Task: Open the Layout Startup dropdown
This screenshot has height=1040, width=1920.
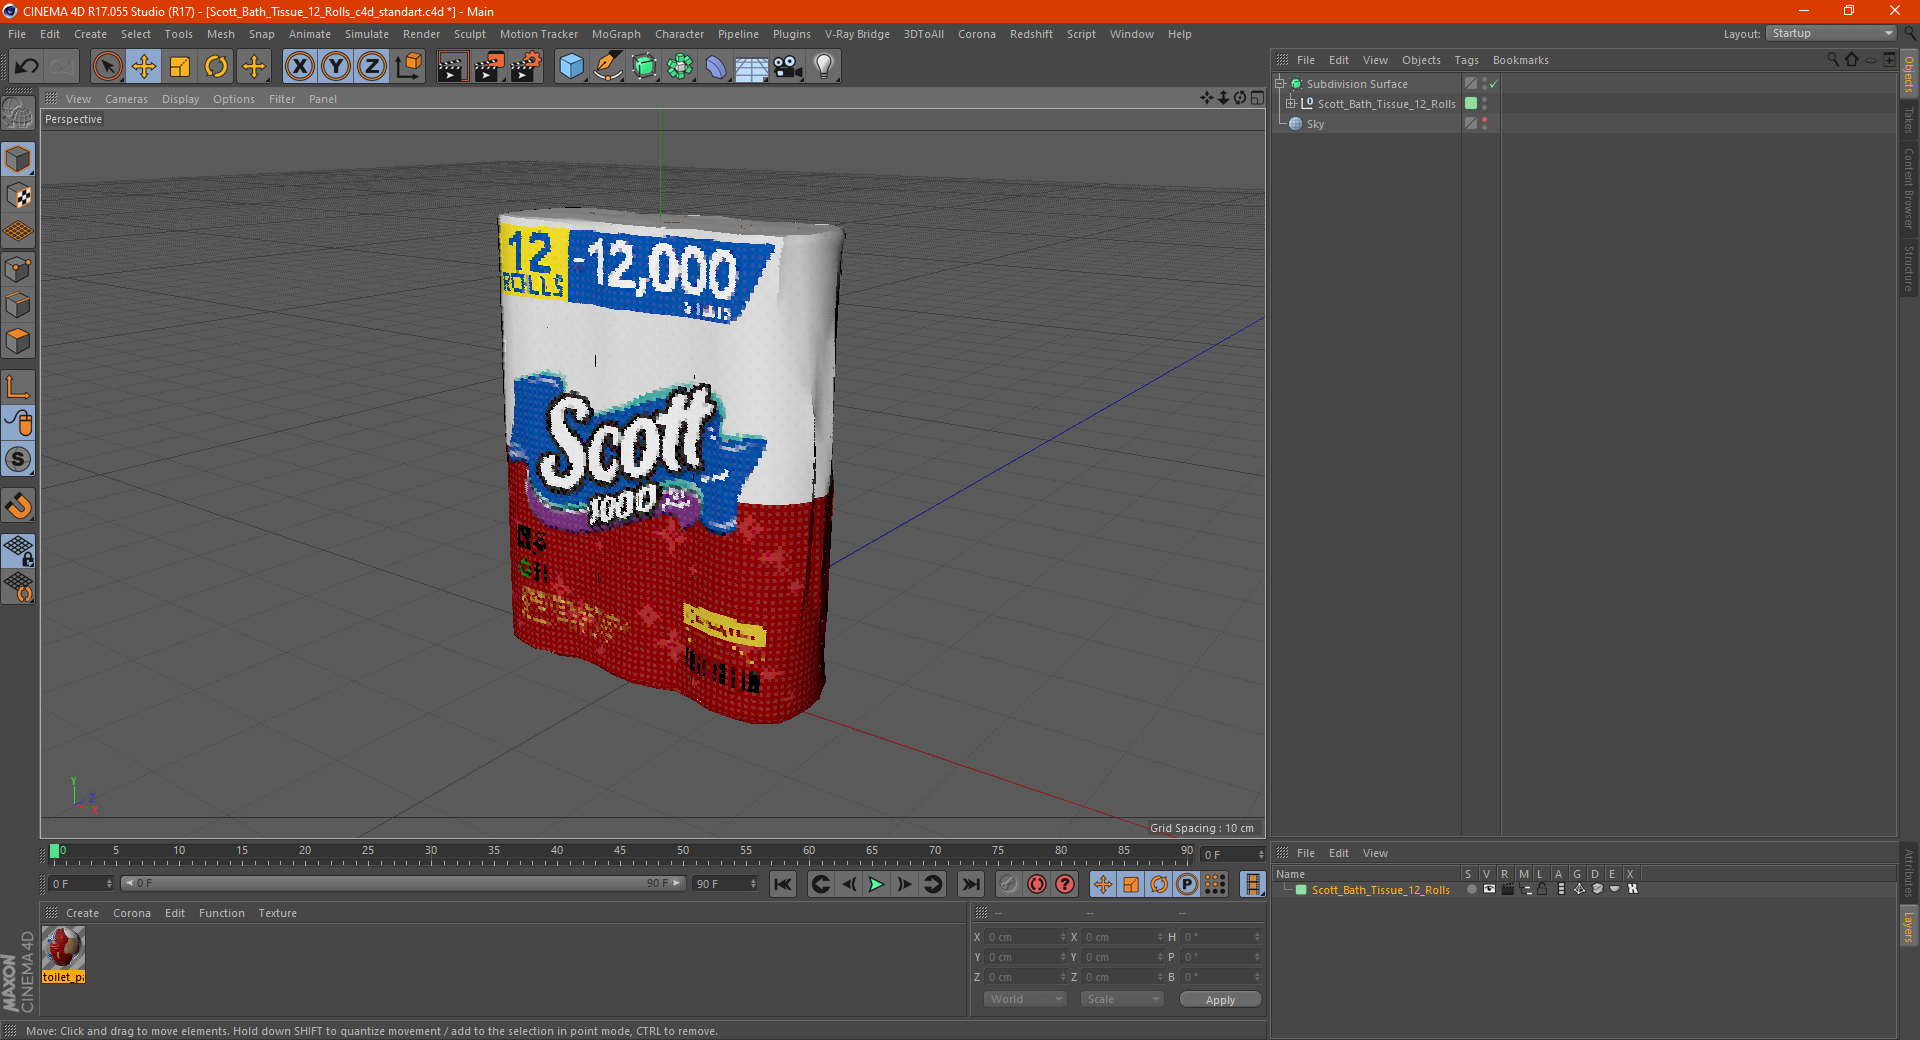Action: pos(1831,33)
